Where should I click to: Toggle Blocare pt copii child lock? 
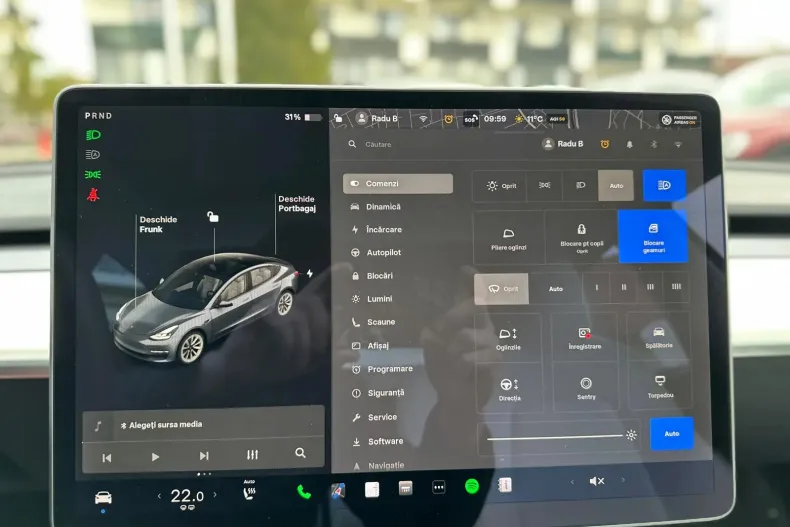pos(581,237)
